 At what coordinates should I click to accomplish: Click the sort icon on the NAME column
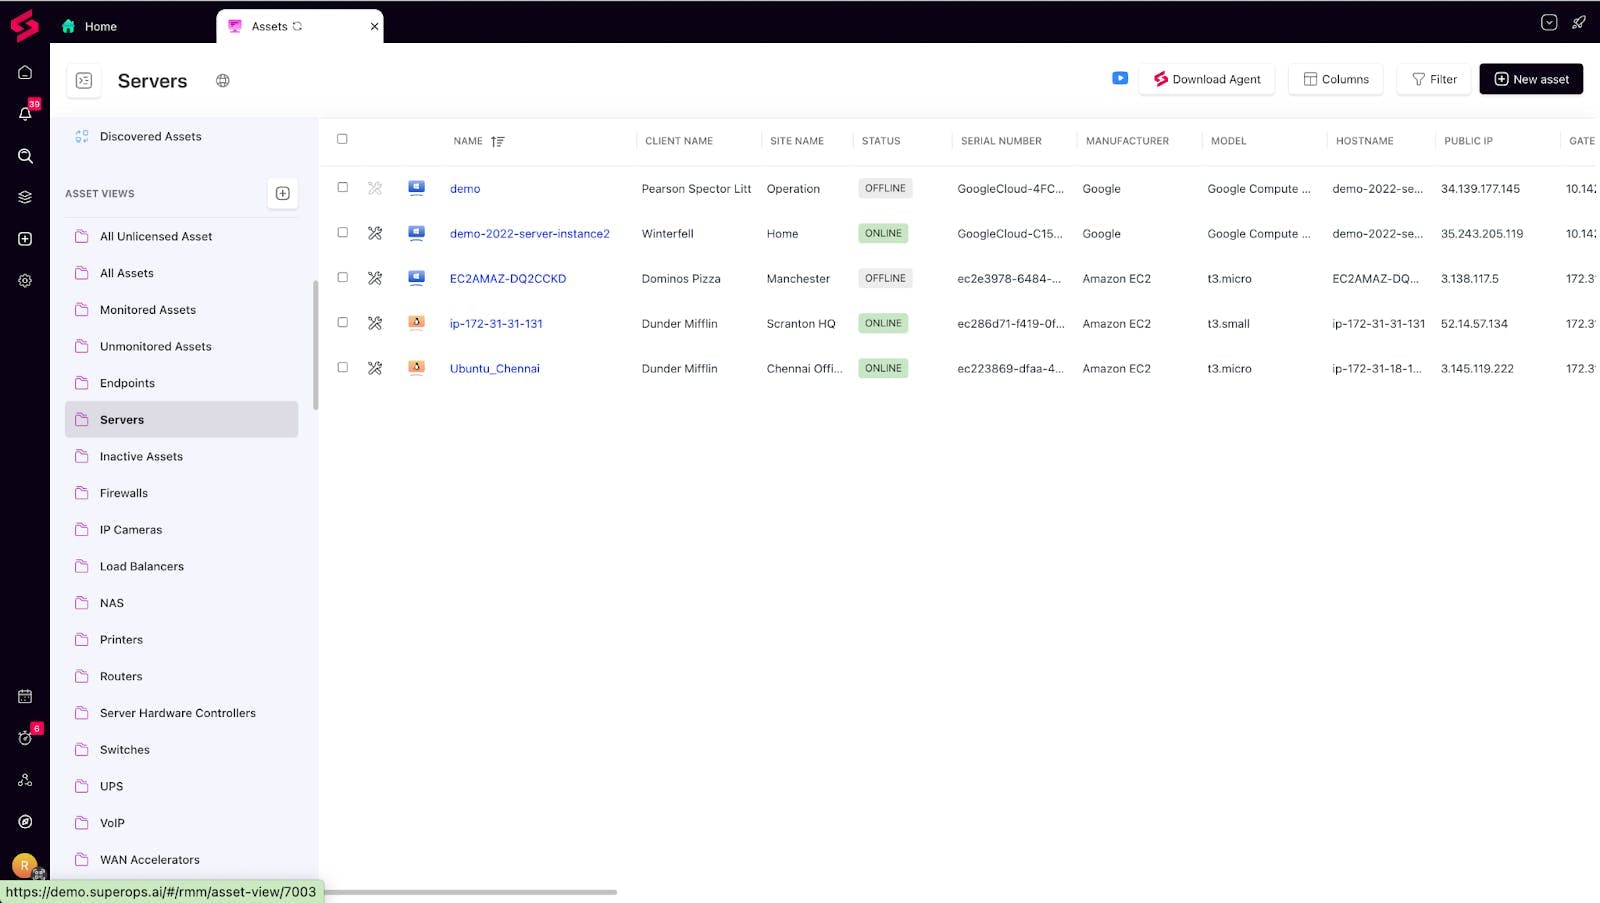pyautogui.click(x=498, y=141)
